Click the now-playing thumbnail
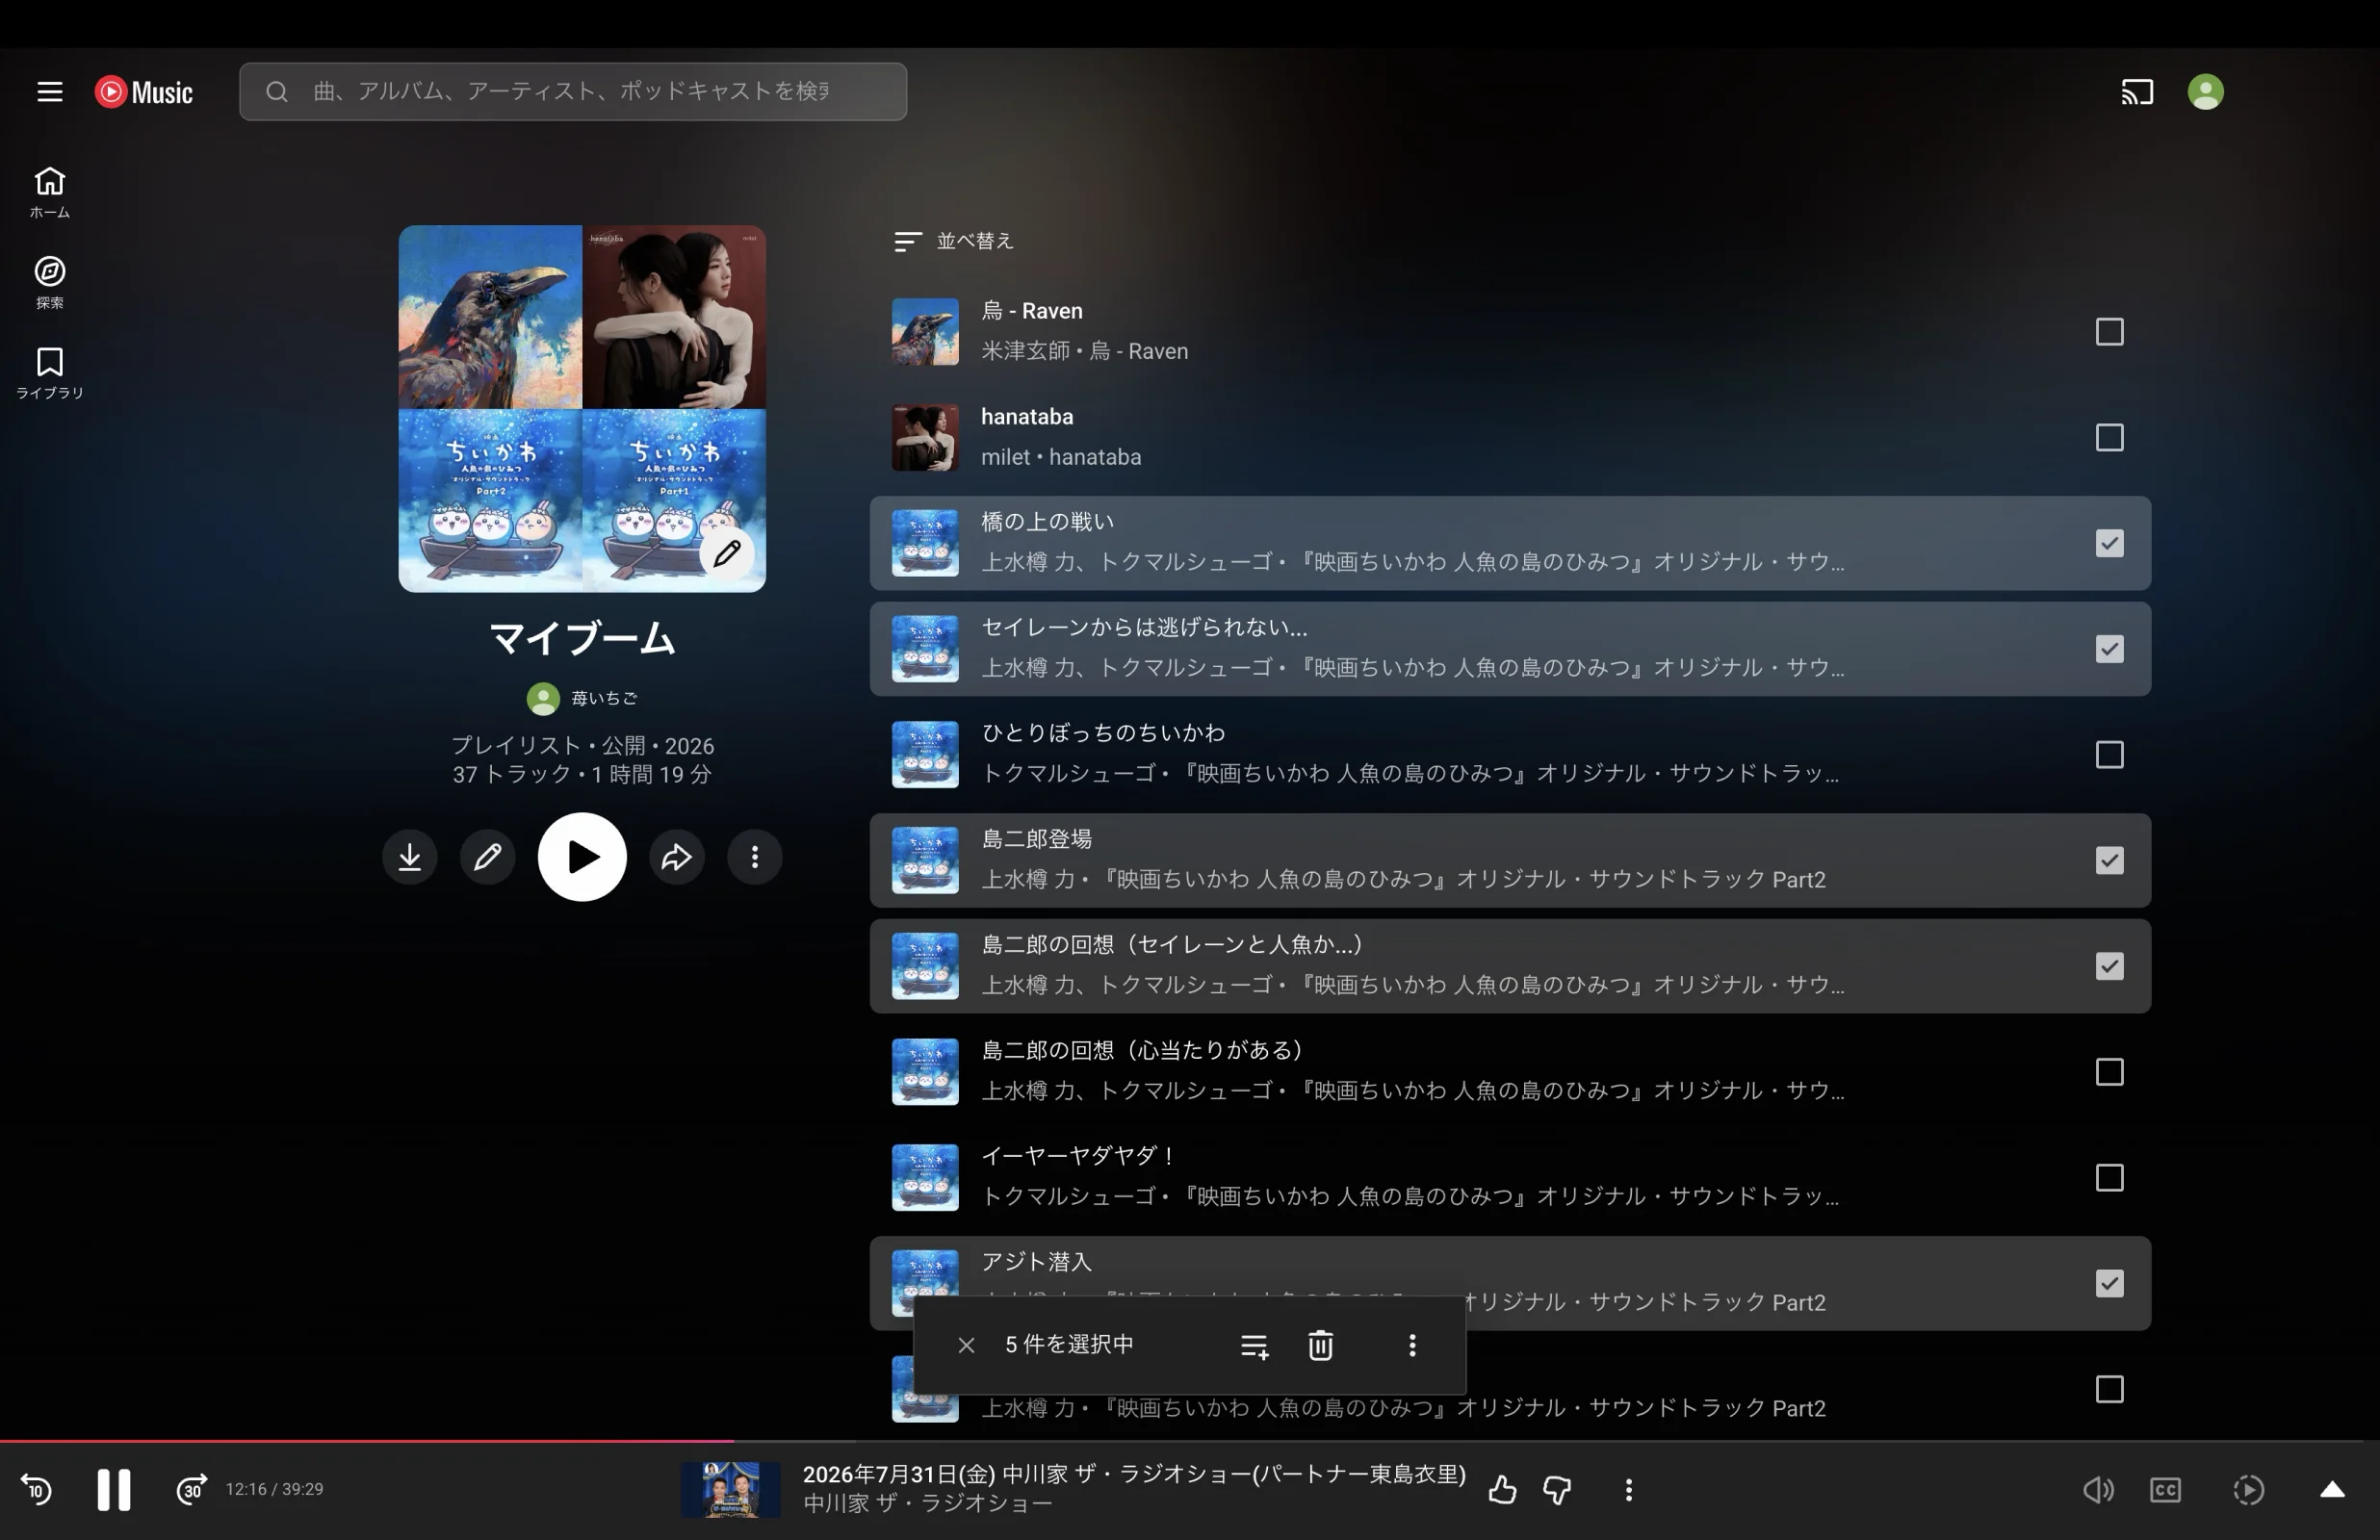The height and width of the screenshot is (1540, 2380). click(731, 1490)
